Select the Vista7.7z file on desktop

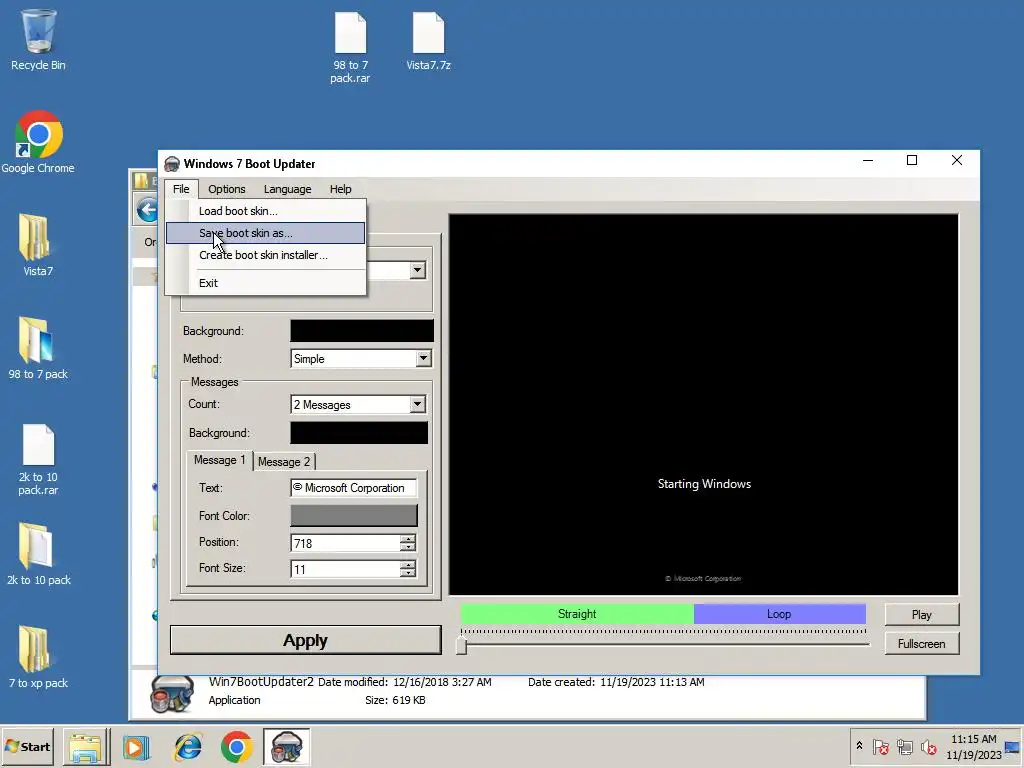tap(428, 41)
